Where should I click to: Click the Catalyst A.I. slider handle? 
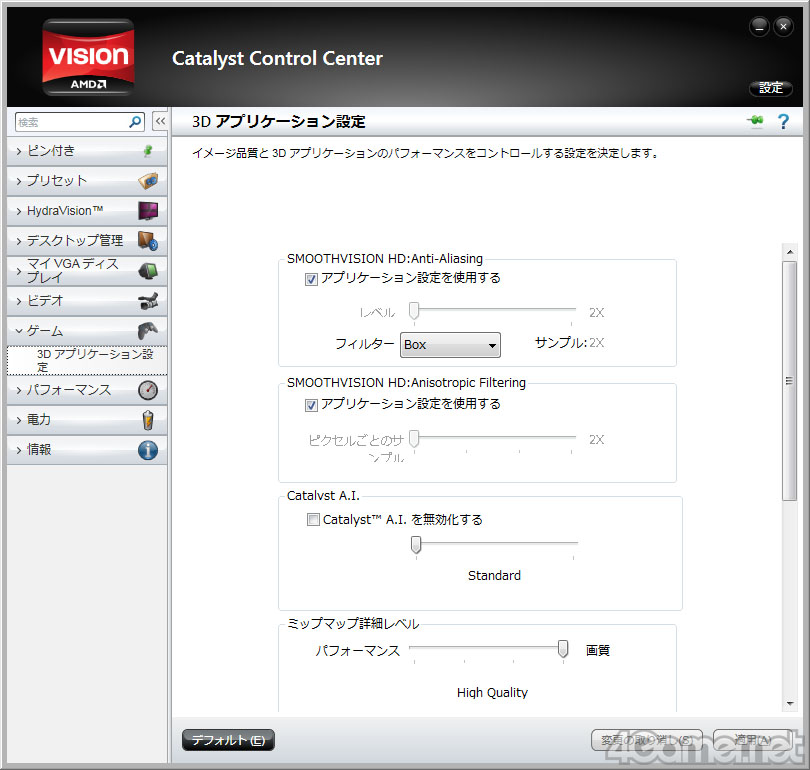416,545
